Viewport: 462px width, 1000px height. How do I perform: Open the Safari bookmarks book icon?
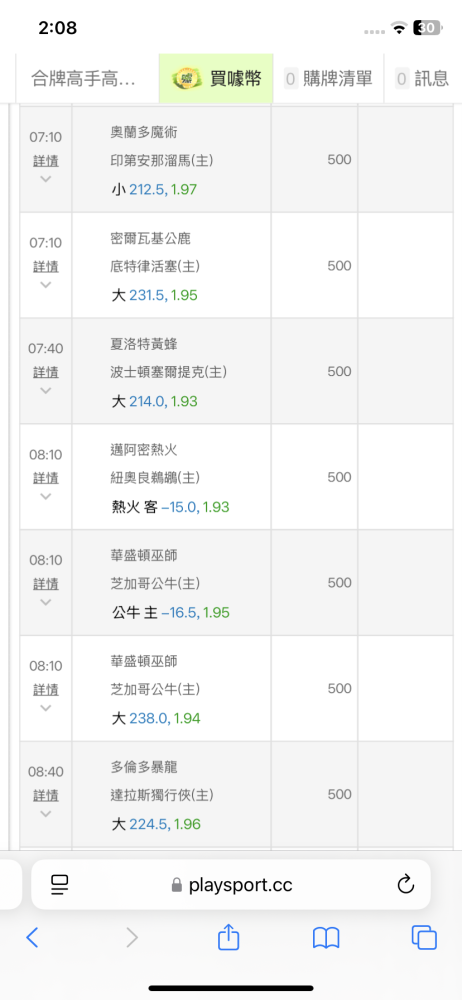pyautogui.click(x=326, y=938)
